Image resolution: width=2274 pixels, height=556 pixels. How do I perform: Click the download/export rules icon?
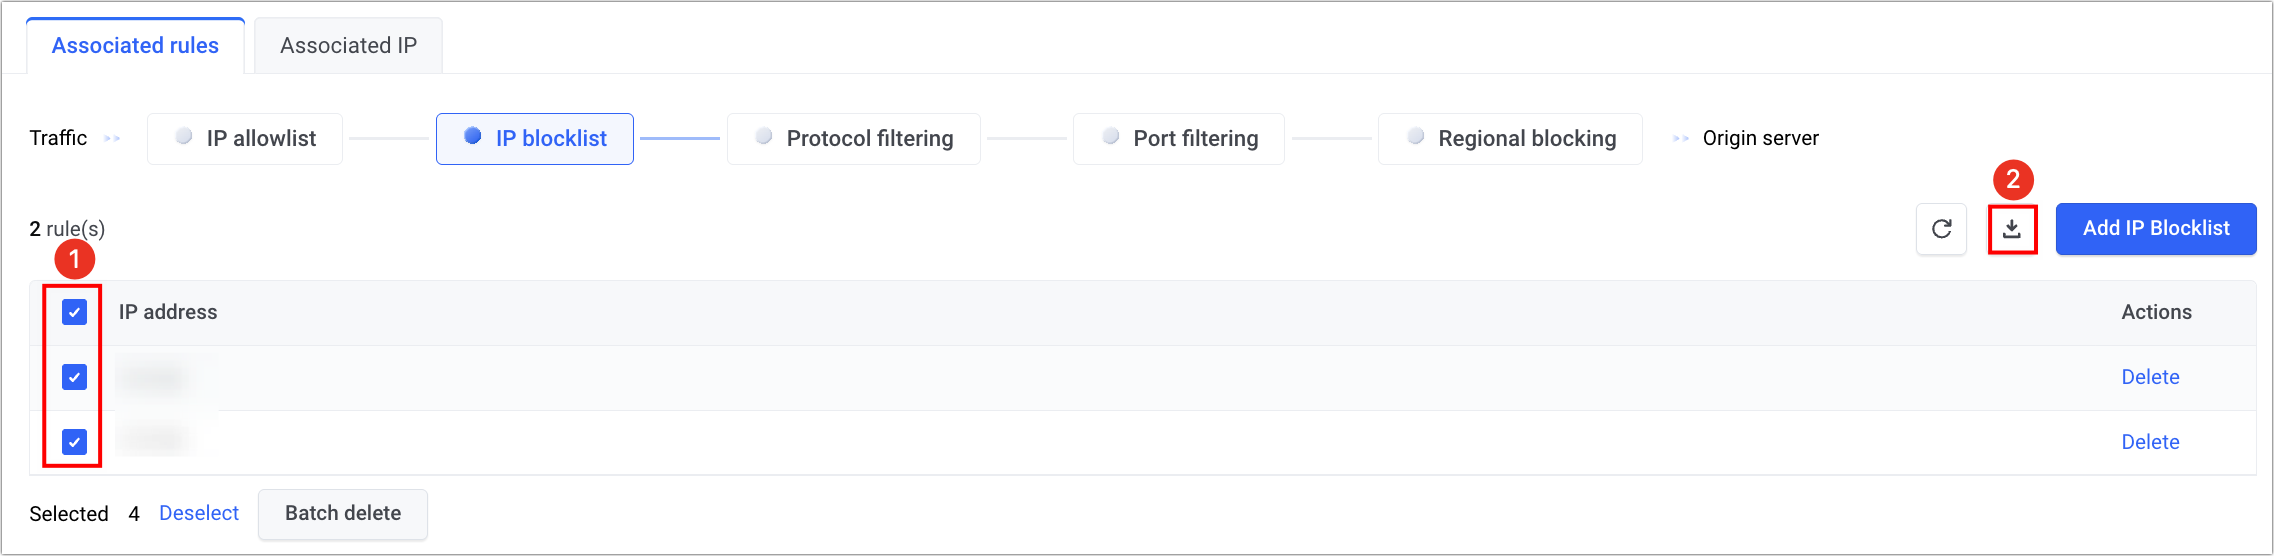pos(2012,229)
